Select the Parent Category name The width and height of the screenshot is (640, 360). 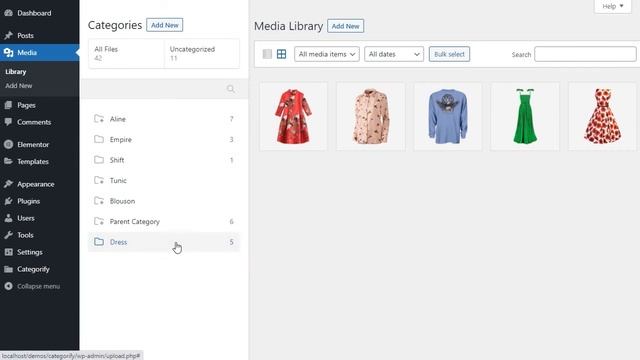pos(135,222)
